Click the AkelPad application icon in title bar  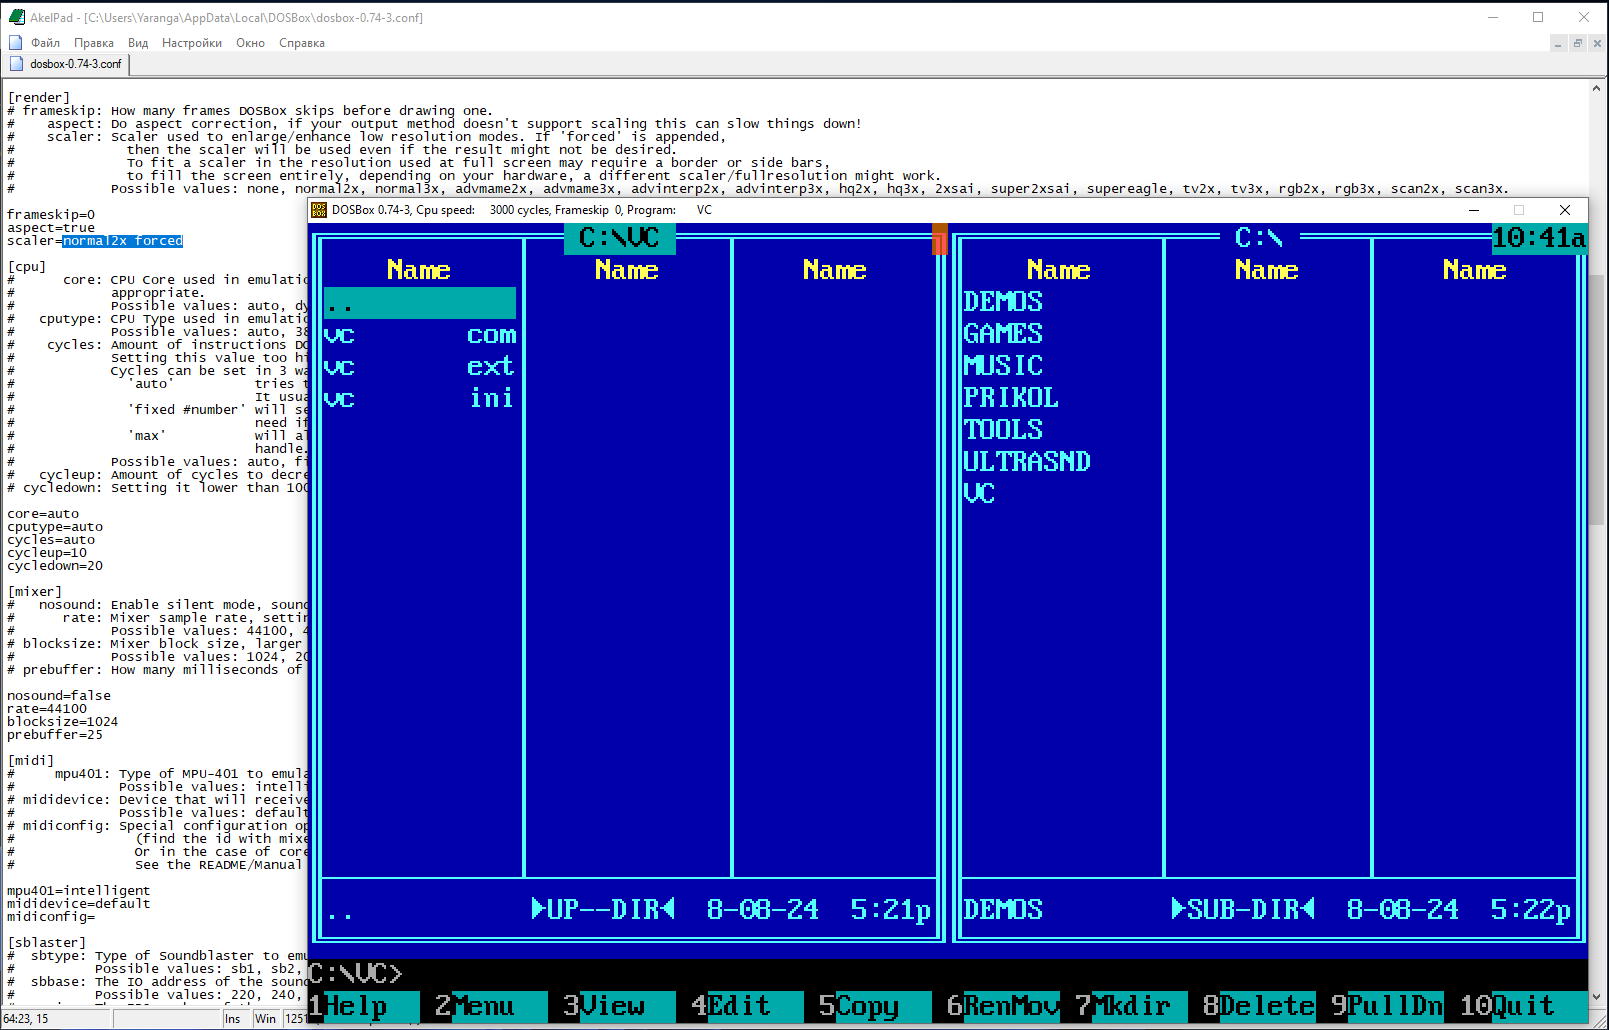(16, 17)
